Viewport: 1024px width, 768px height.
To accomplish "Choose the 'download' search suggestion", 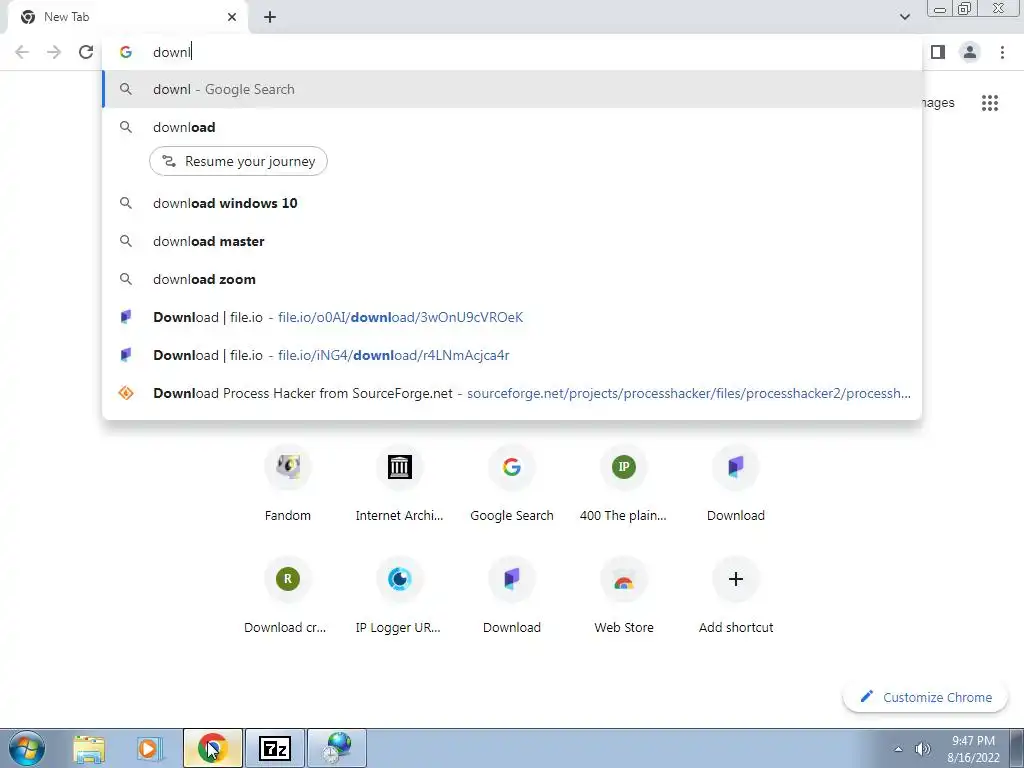I will (x=512, y=127).
